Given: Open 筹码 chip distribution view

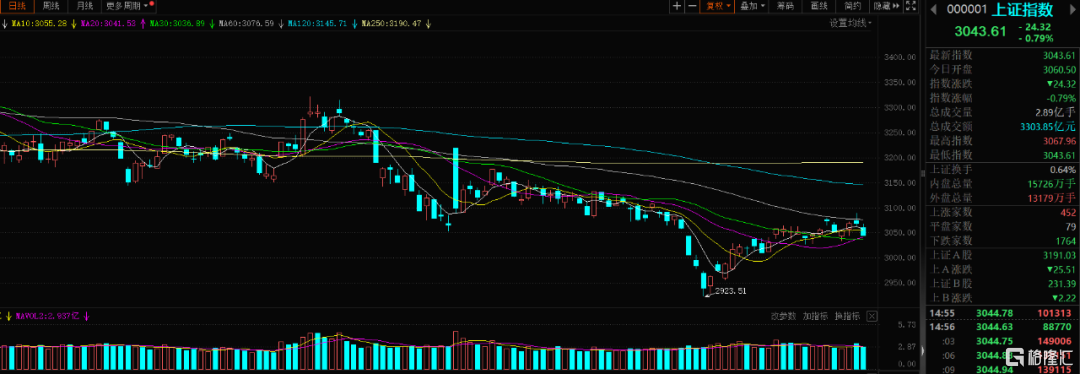Looking at the screenshot, I should [785, 6].
